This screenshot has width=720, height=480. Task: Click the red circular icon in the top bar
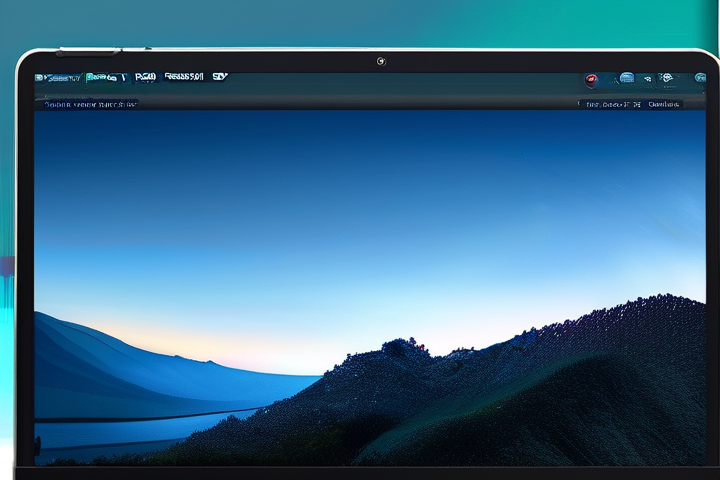591,79
